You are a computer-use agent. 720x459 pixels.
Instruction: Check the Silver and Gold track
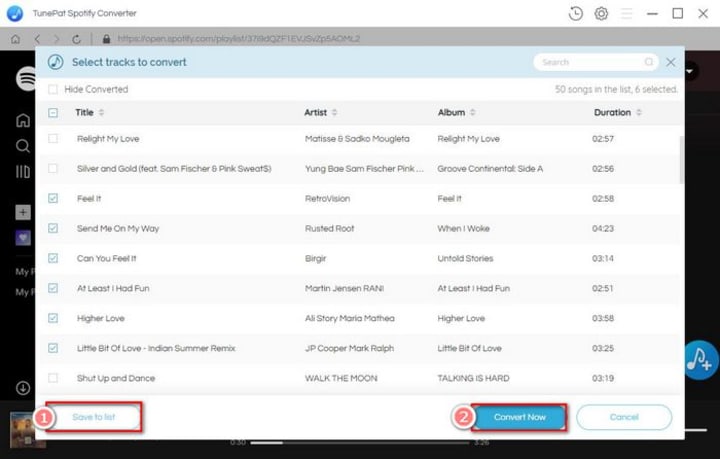point(53,168)
